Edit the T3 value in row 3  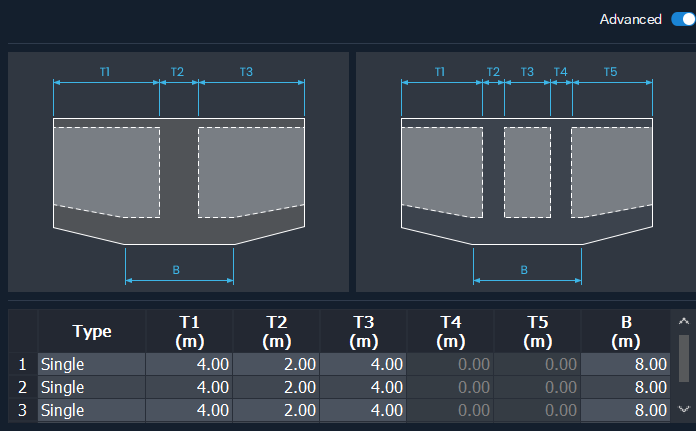click(363, 410)
